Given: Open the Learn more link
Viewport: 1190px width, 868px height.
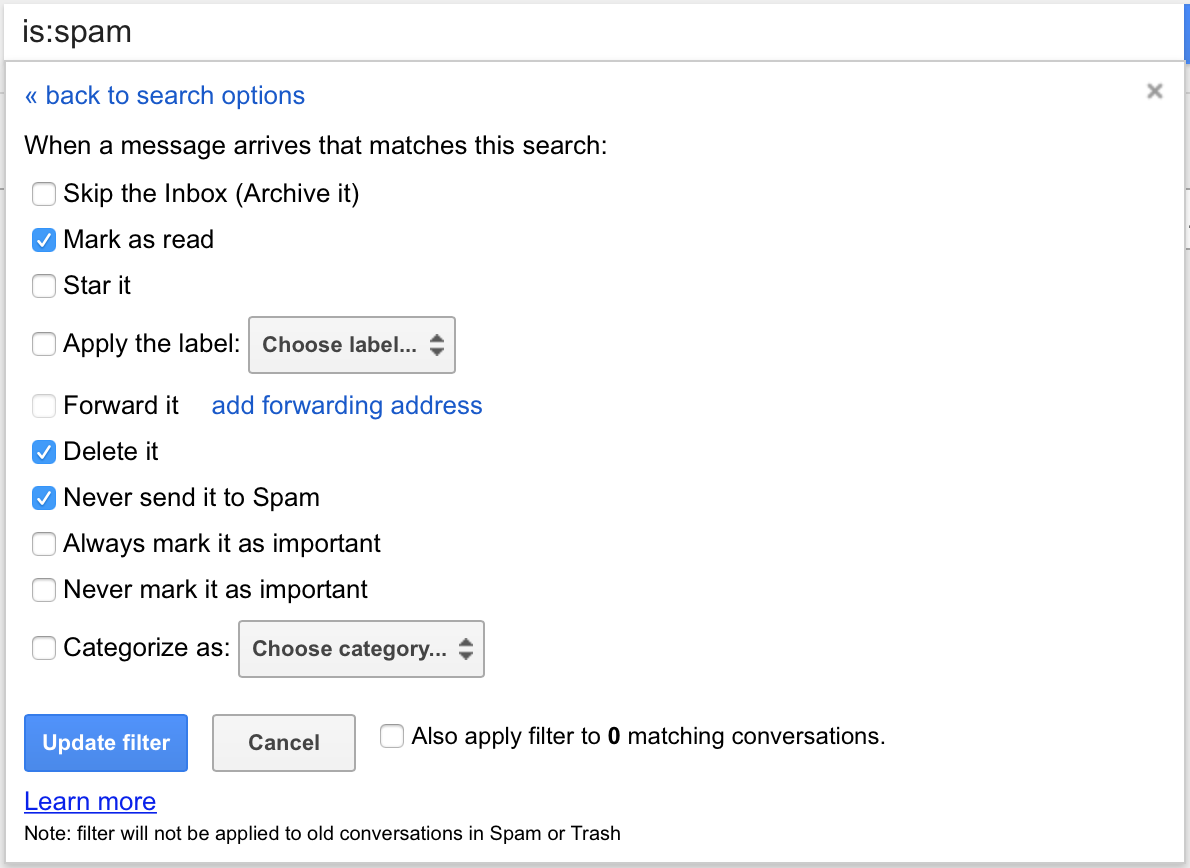Looking at the screenshot, I should click(90, 802).
